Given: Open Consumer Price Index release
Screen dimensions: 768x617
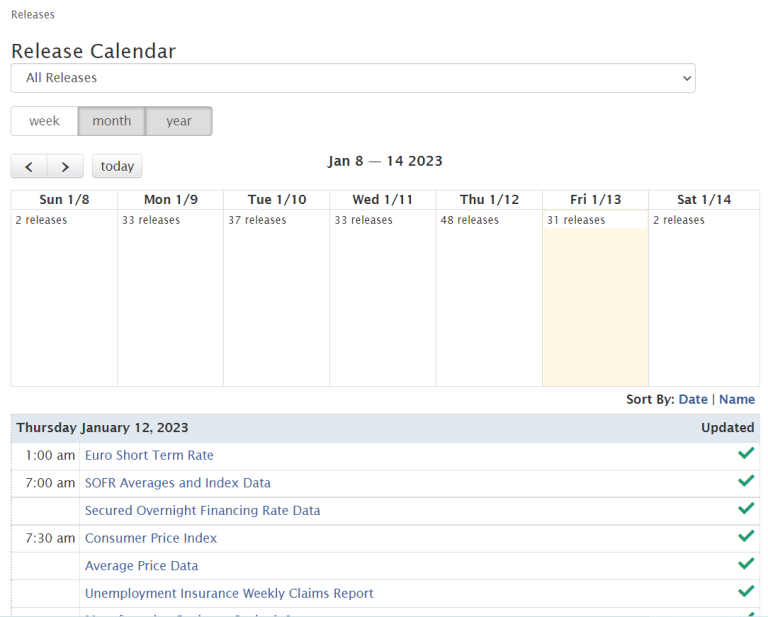Looking at the screenshot, I should tap(151, 538).
